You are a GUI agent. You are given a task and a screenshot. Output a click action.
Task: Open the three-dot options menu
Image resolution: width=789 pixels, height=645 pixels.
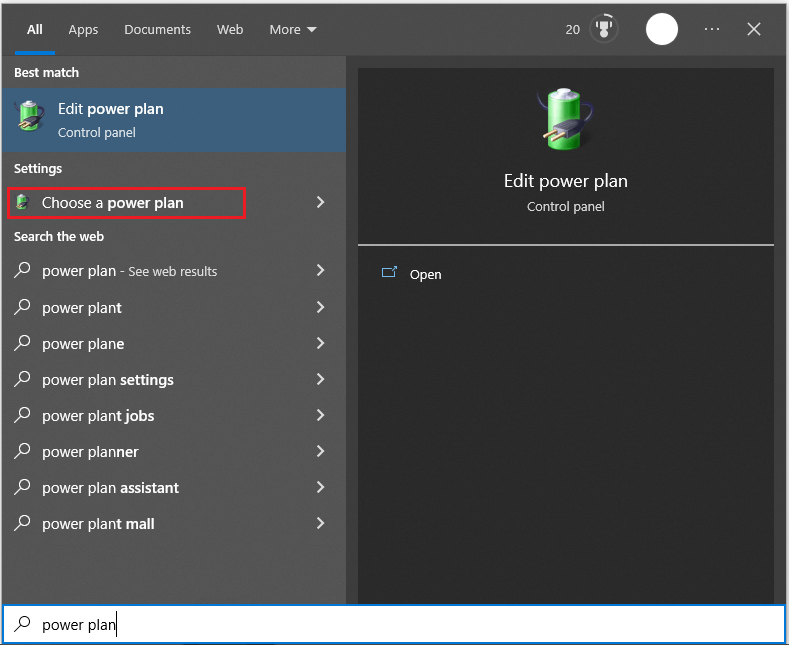coord(712,29)
